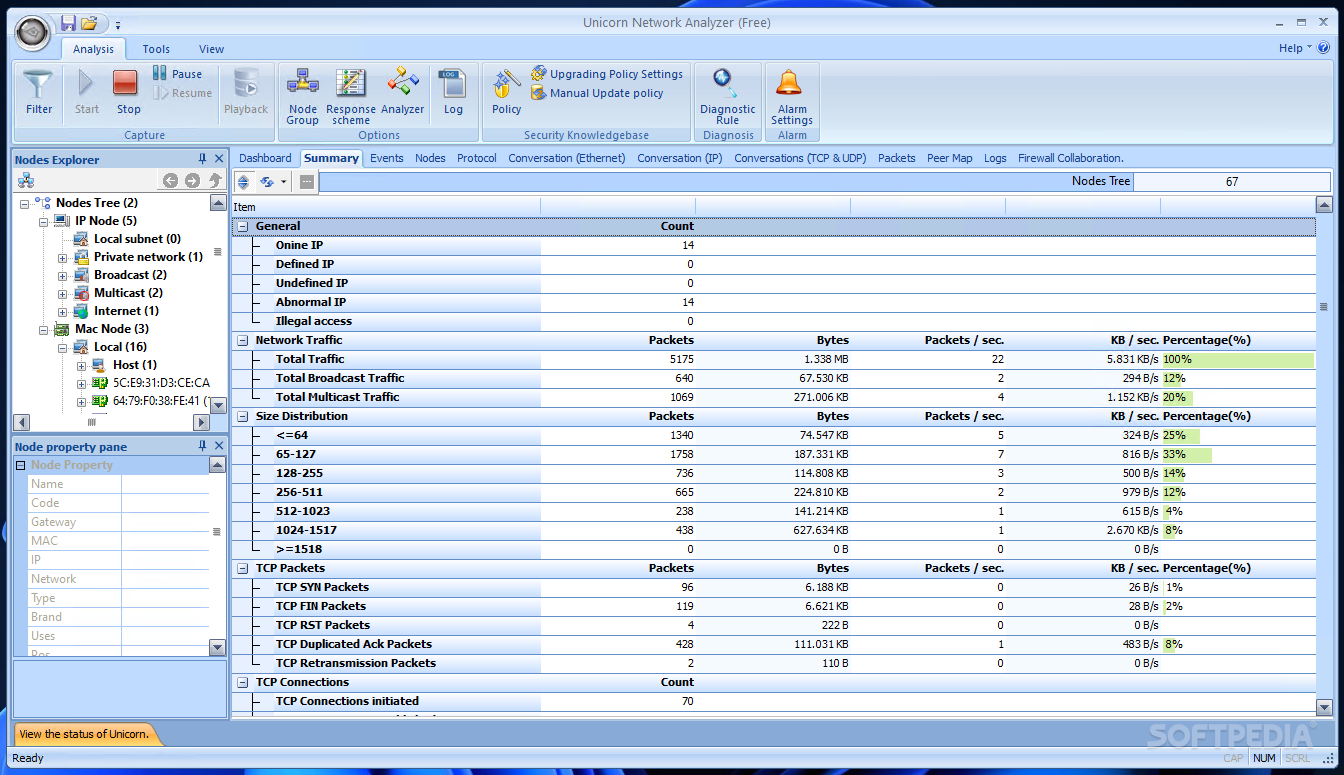This screenshot has width=1344, height=775.
Task: Click Nodes Explorer horizontal scroll right arrow
Action: point(200,423)
